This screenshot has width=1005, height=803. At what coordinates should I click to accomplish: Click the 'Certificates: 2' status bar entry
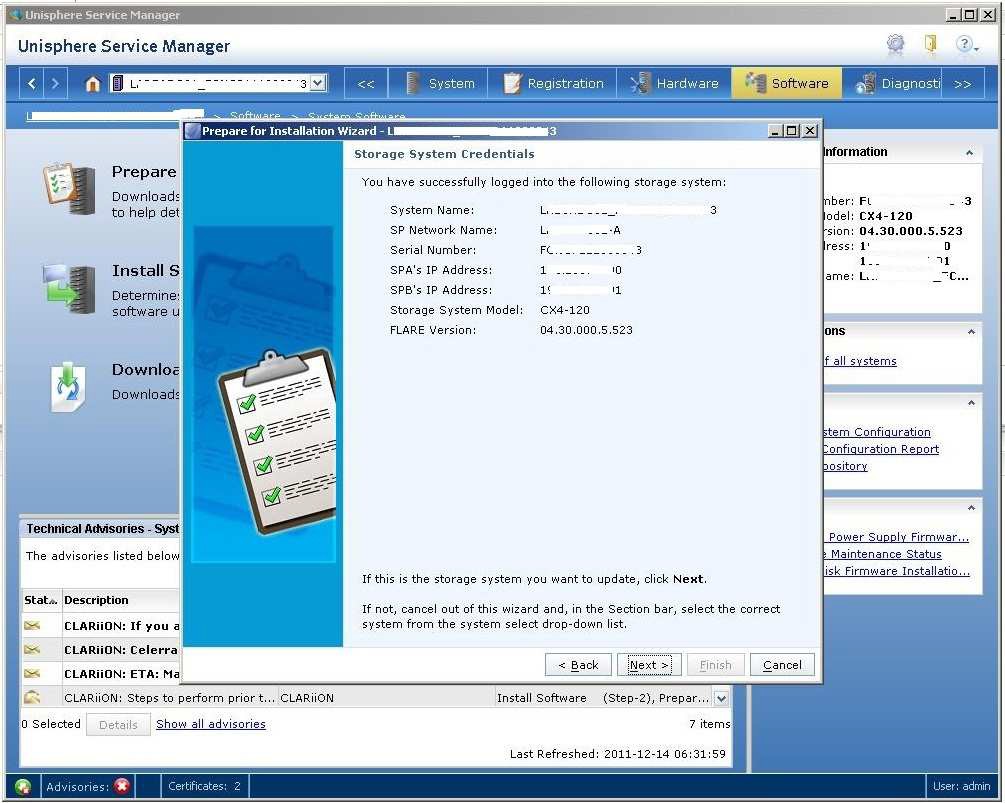(204, 786)
